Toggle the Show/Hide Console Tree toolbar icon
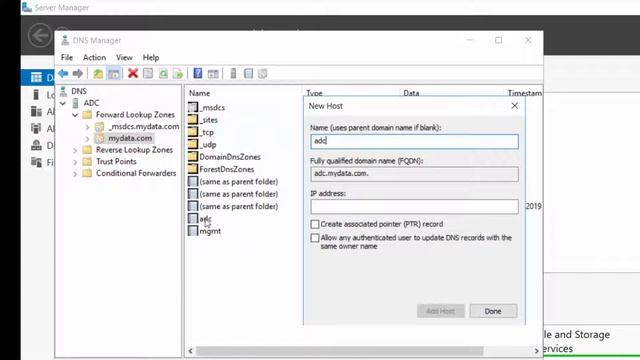The width and height of the screenshot is (640, 360). tap(113, 74)
